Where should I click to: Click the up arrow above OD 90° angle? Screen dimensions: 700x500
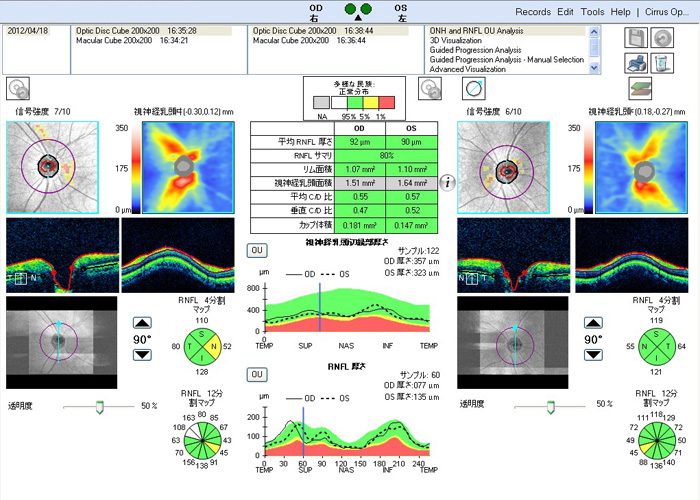[142, 323]
